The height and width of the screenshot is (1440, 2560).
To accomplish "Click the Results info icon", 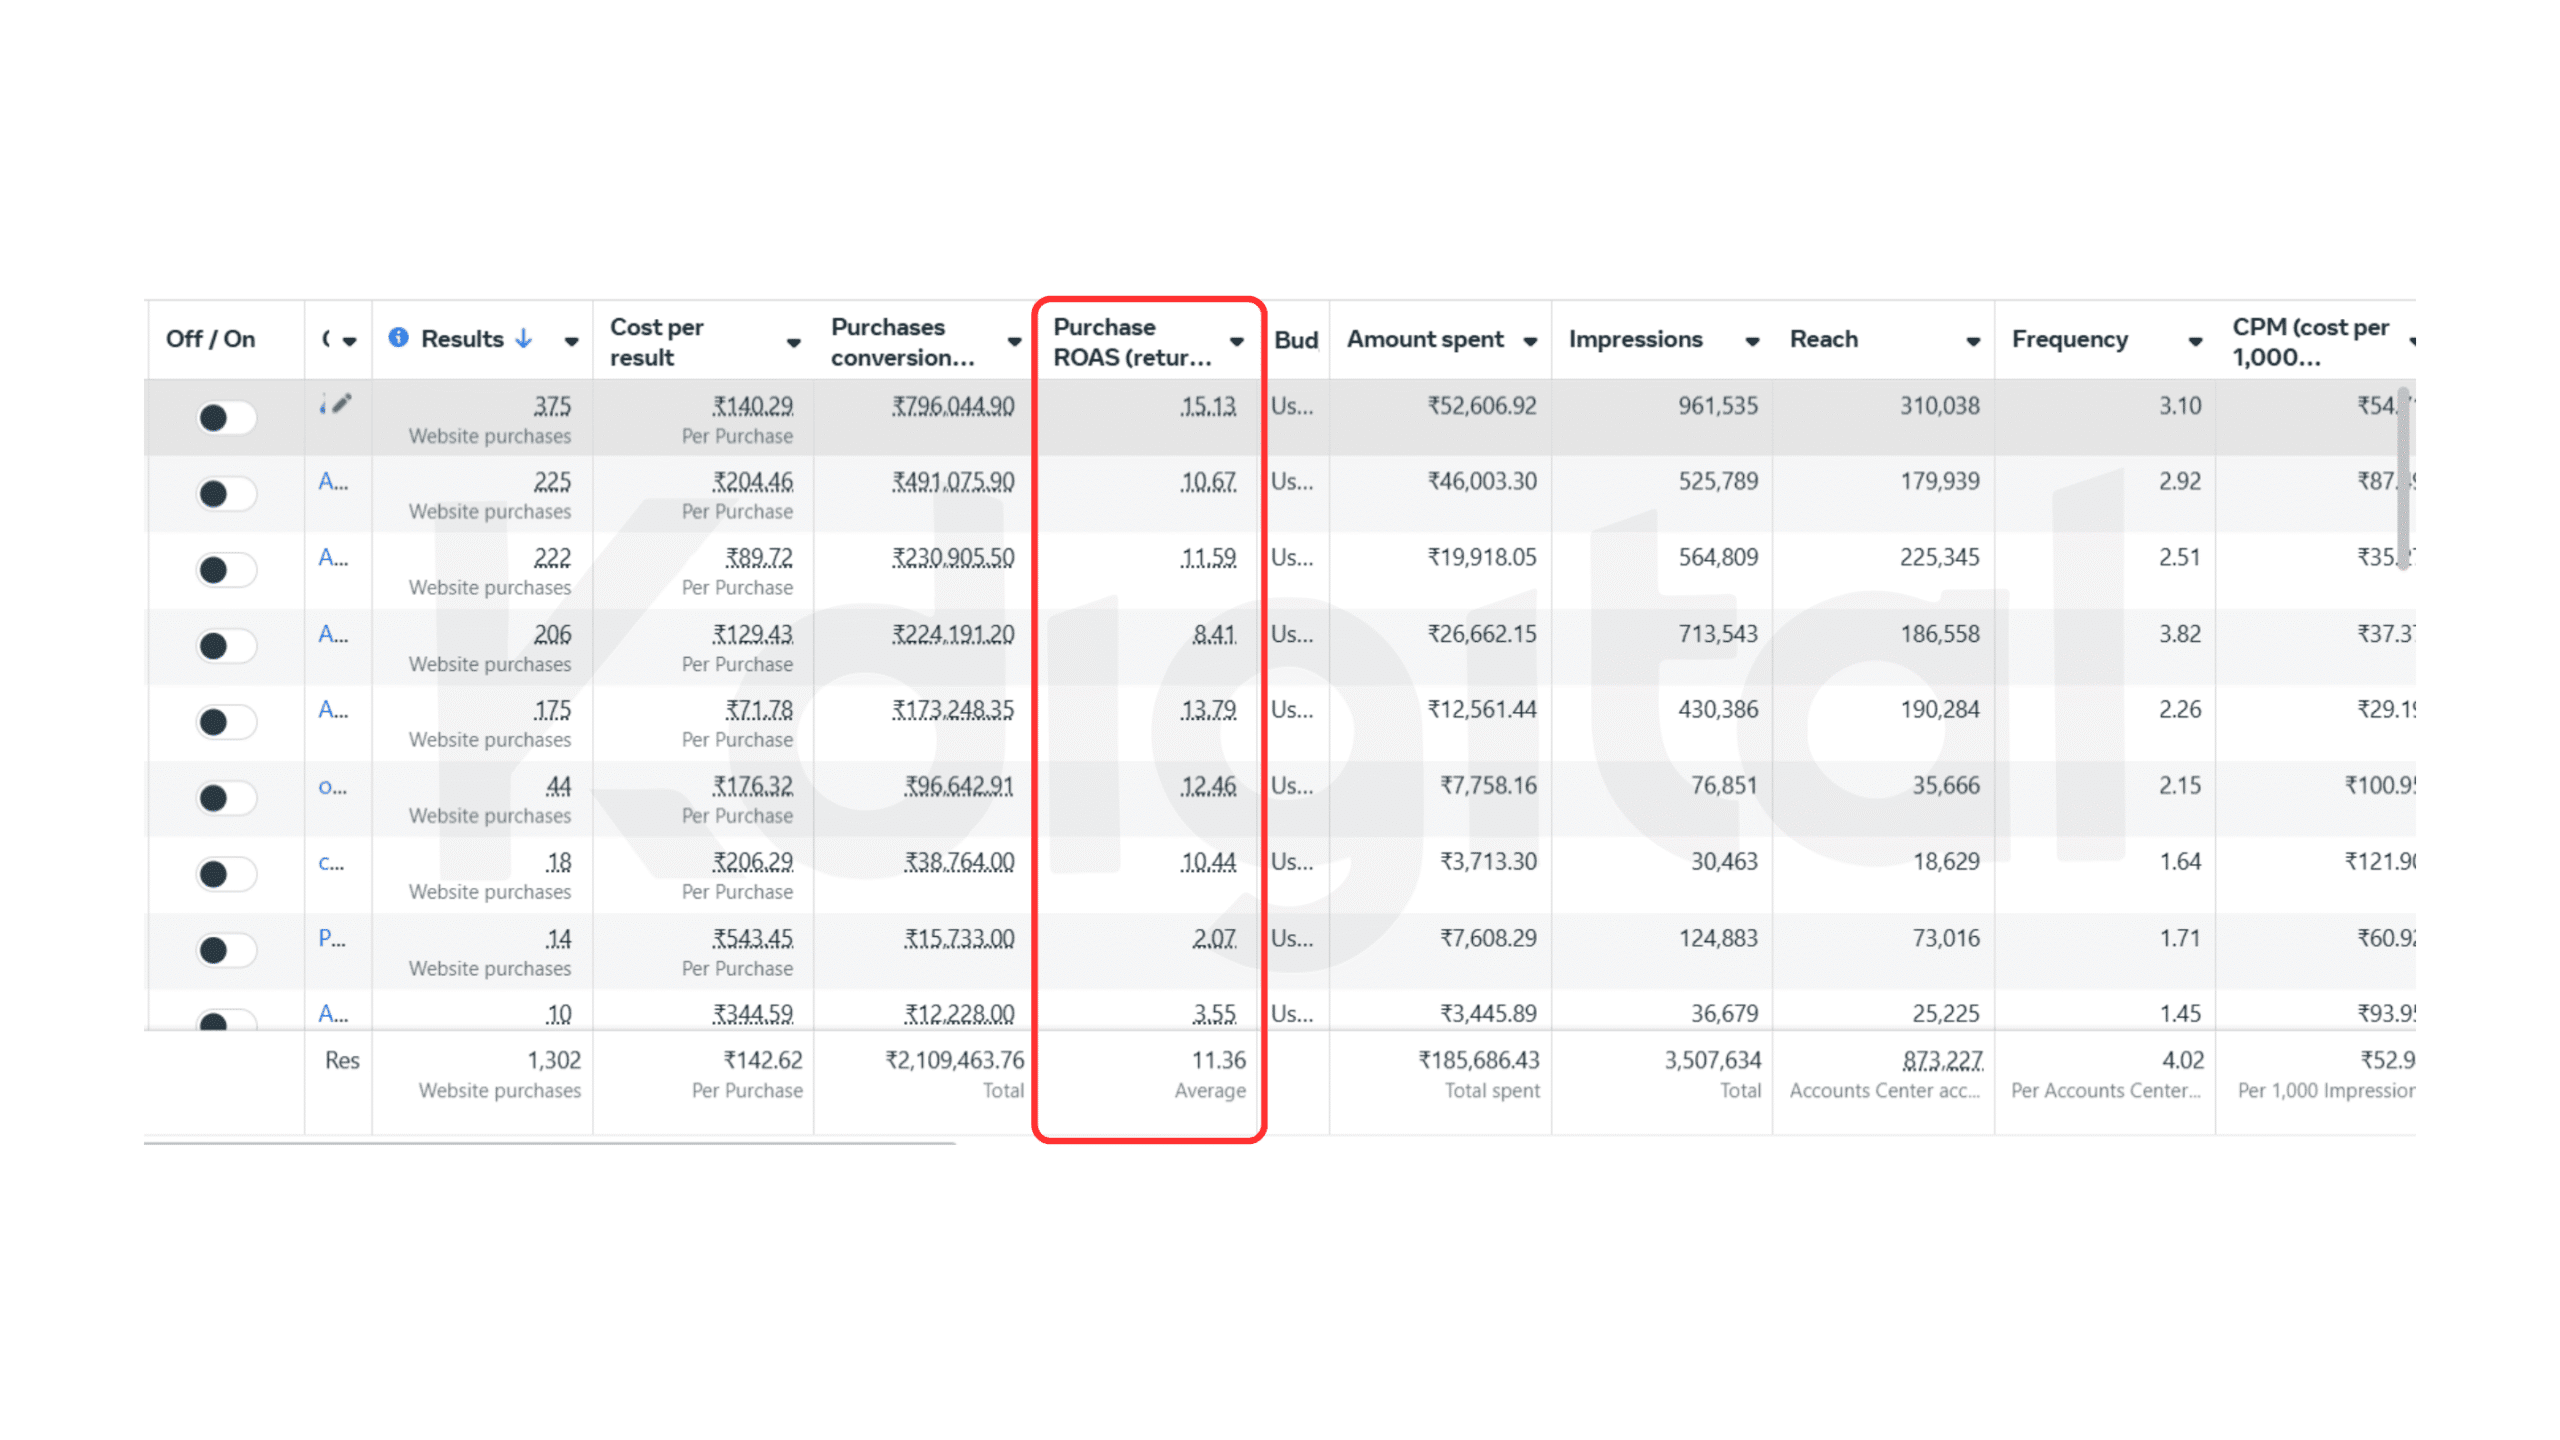I will click(398, 338).
